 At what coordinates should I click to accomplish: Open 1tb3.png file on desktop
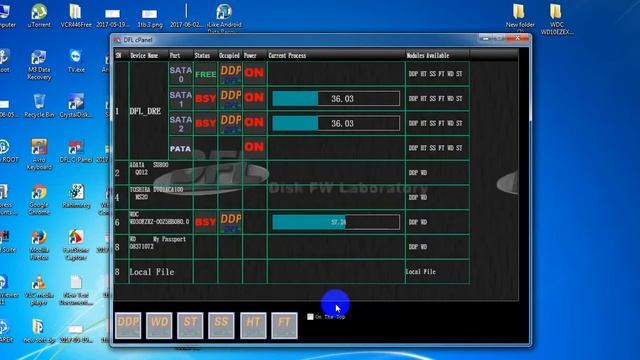point(150,18)
